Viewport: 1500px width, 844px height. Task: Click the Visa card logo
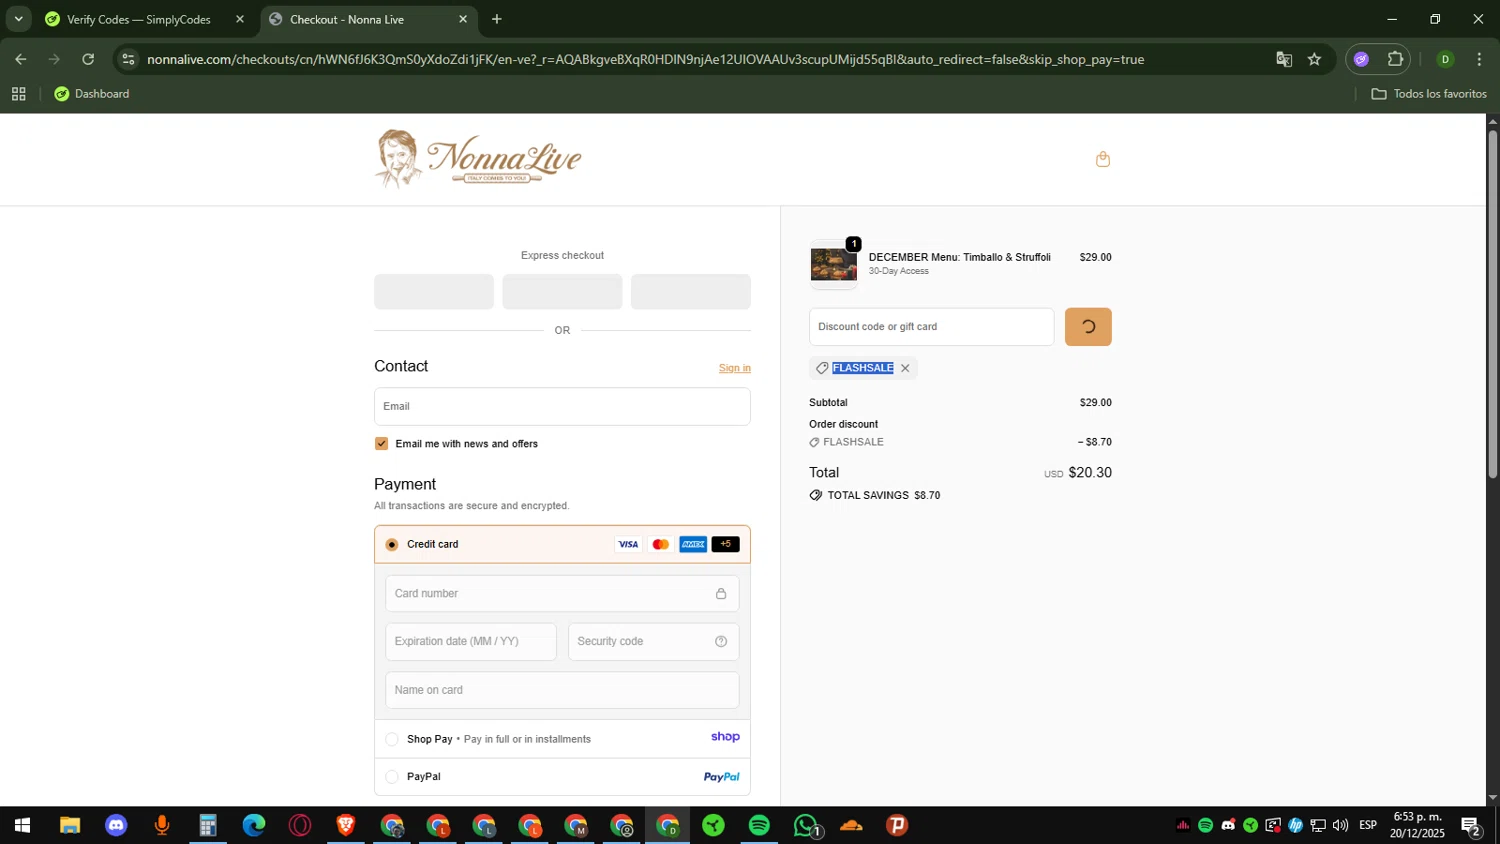pos(628,545)
